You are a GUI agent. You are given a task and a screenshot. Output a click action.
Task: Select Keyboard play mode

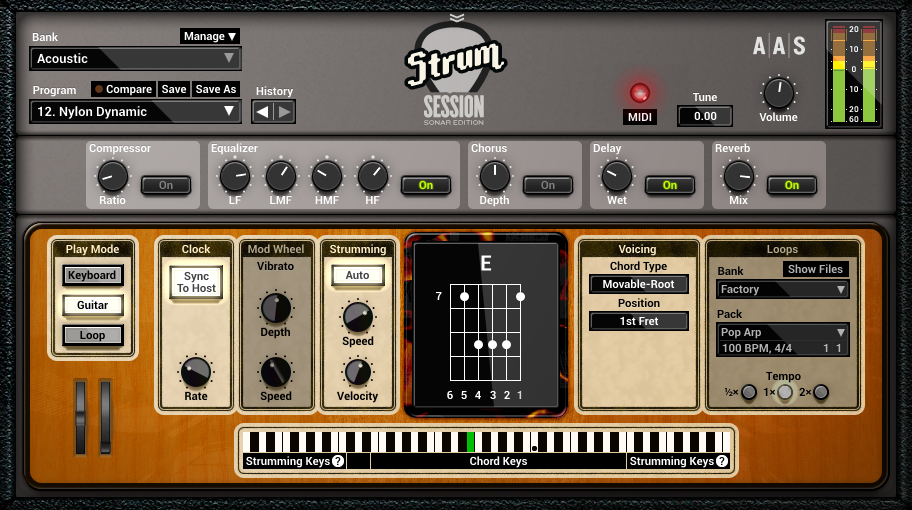pyautogui.click(x=92, y=275)
